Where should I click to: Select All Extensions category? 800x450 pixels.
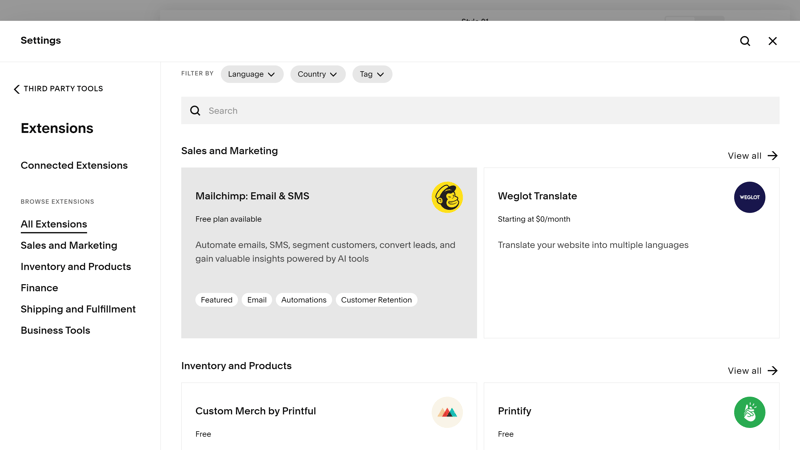click(54, 224)
